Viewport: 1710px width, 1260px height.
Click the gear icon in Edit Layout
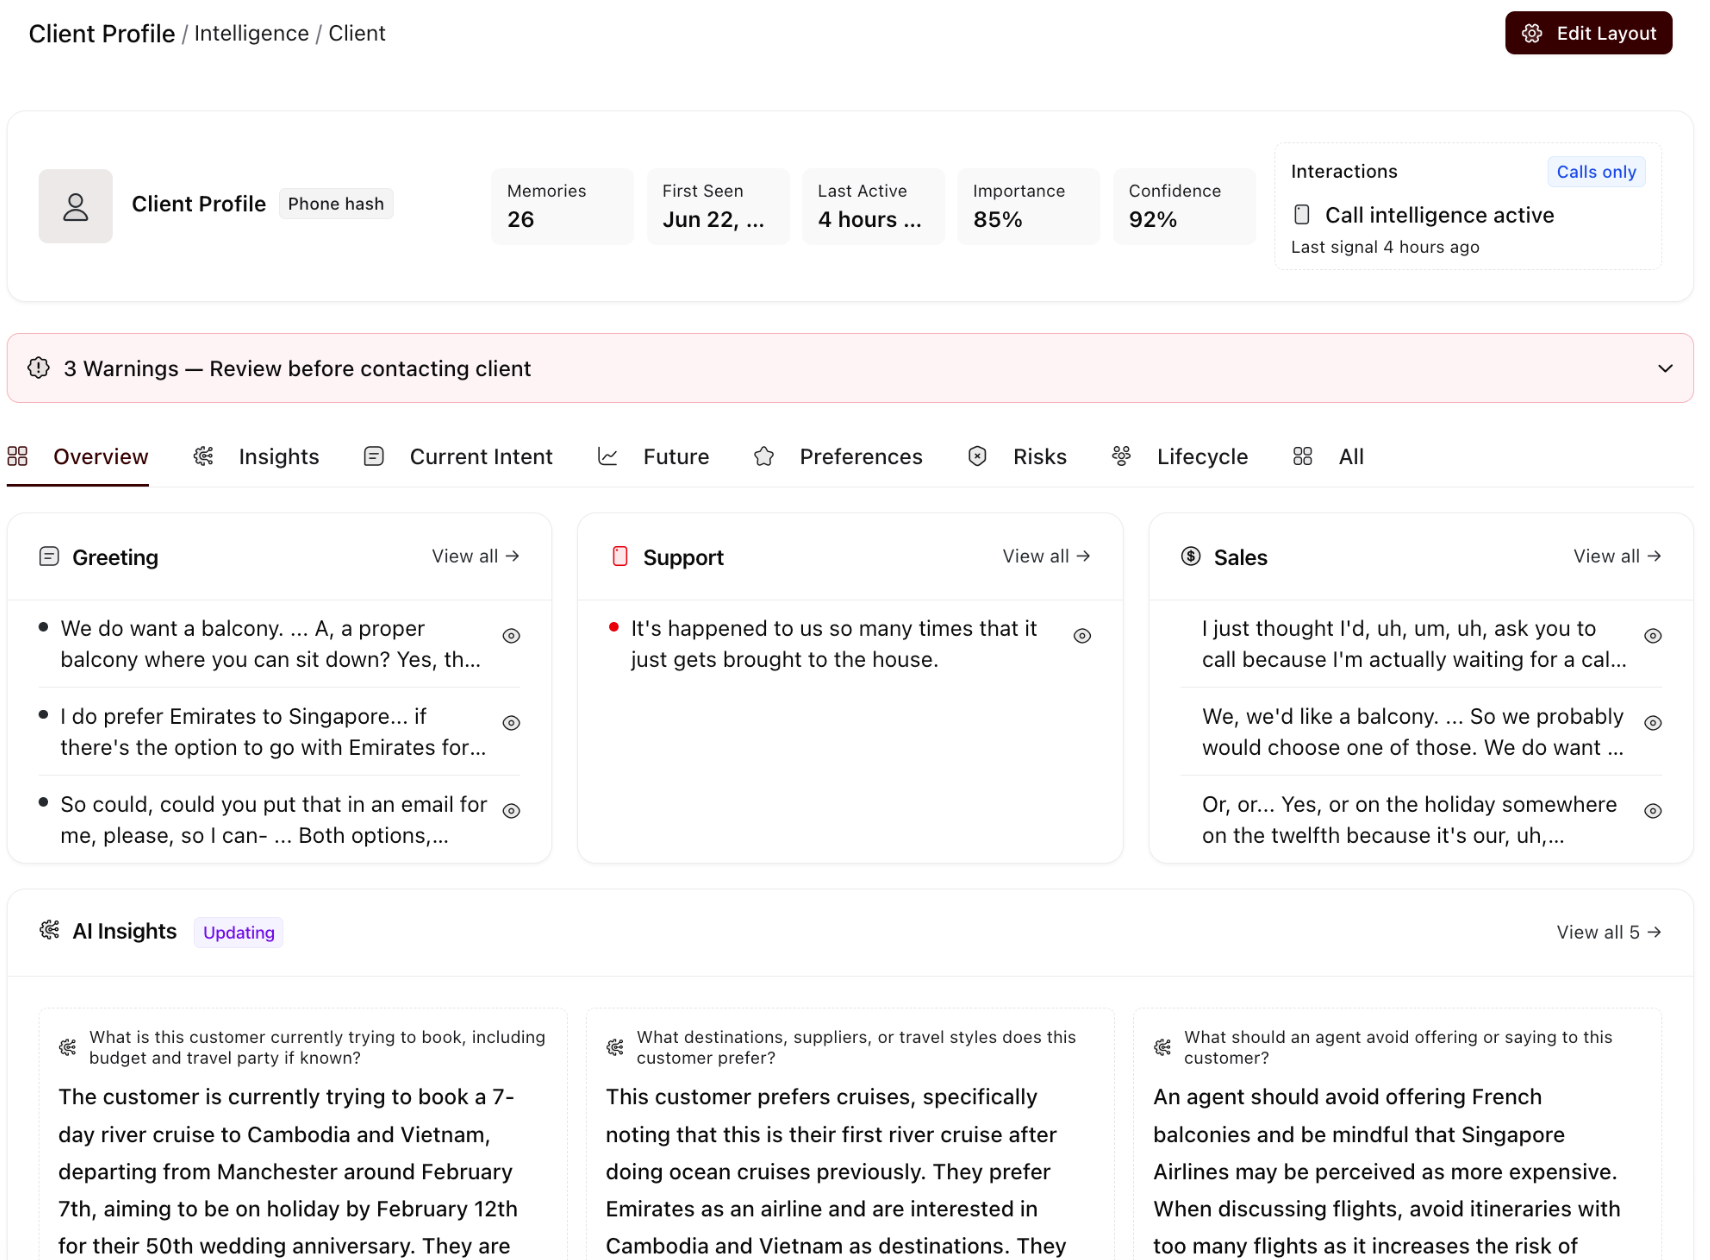pos(1531,33)
